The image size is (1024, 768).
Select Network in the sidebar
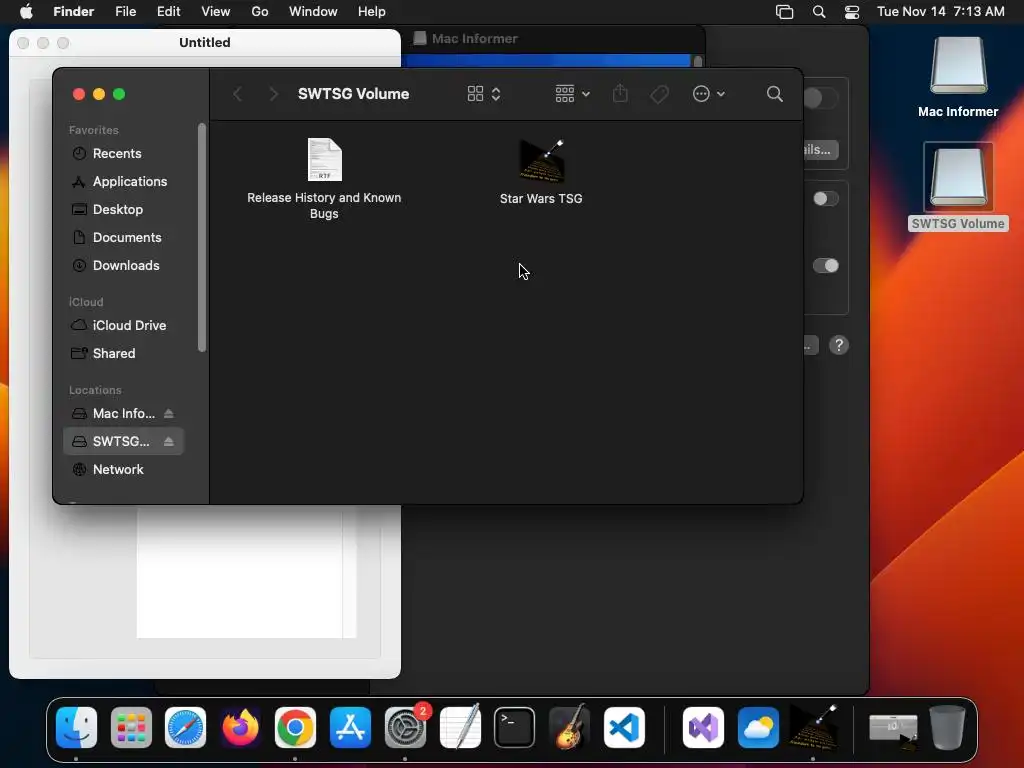click(x=124, y=470)
